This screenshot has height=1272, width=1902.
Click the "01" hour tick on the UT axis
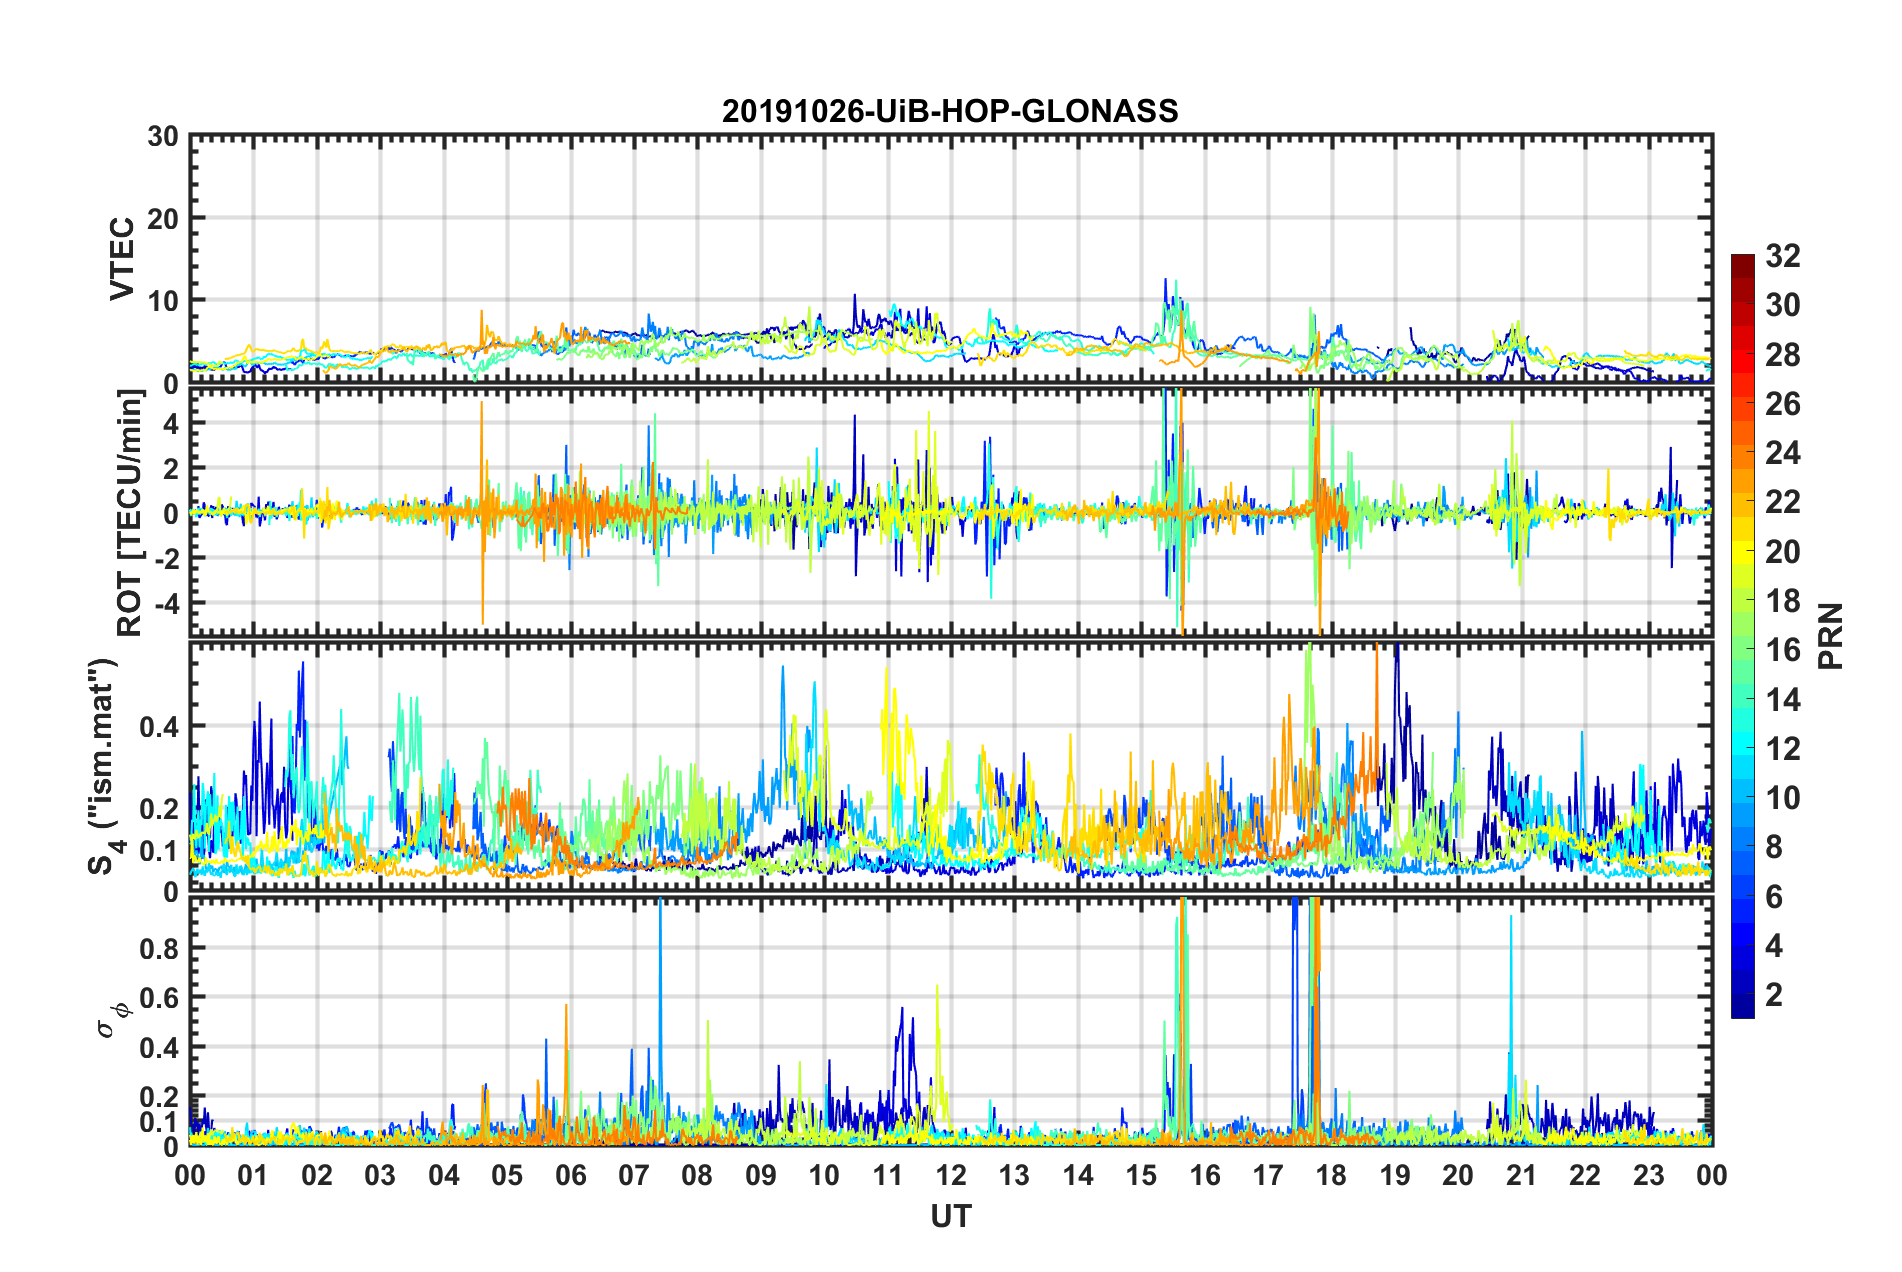click(x=253, y=1175)
